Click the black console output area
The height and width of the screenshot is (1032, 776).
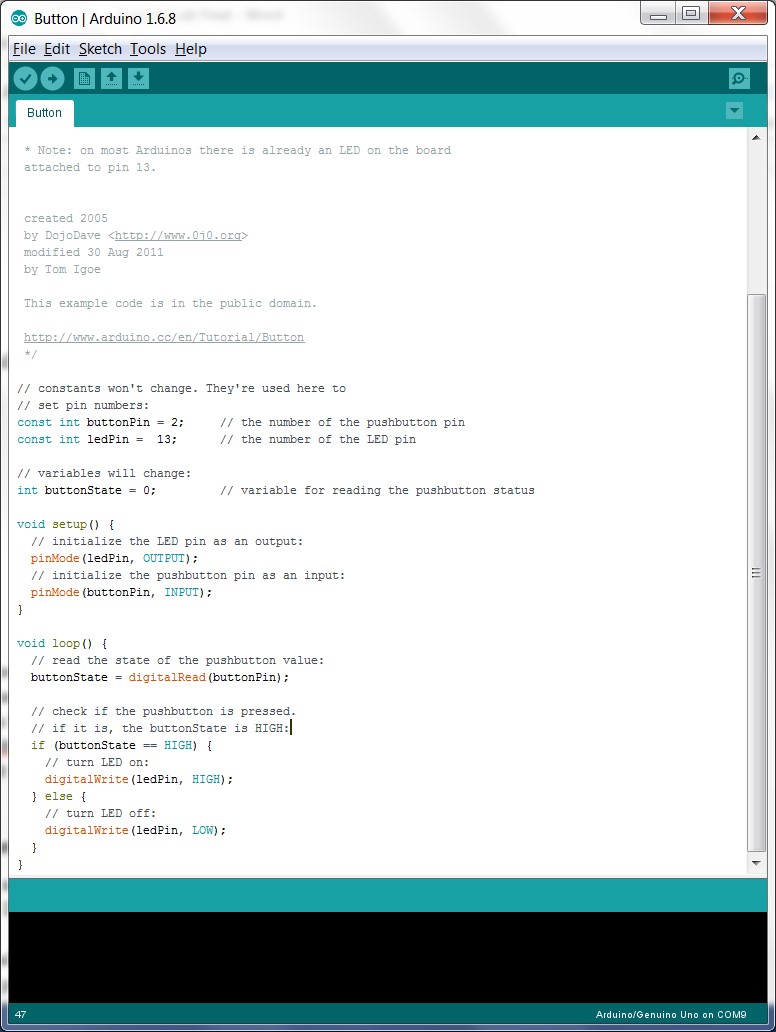tap(388, 957)
